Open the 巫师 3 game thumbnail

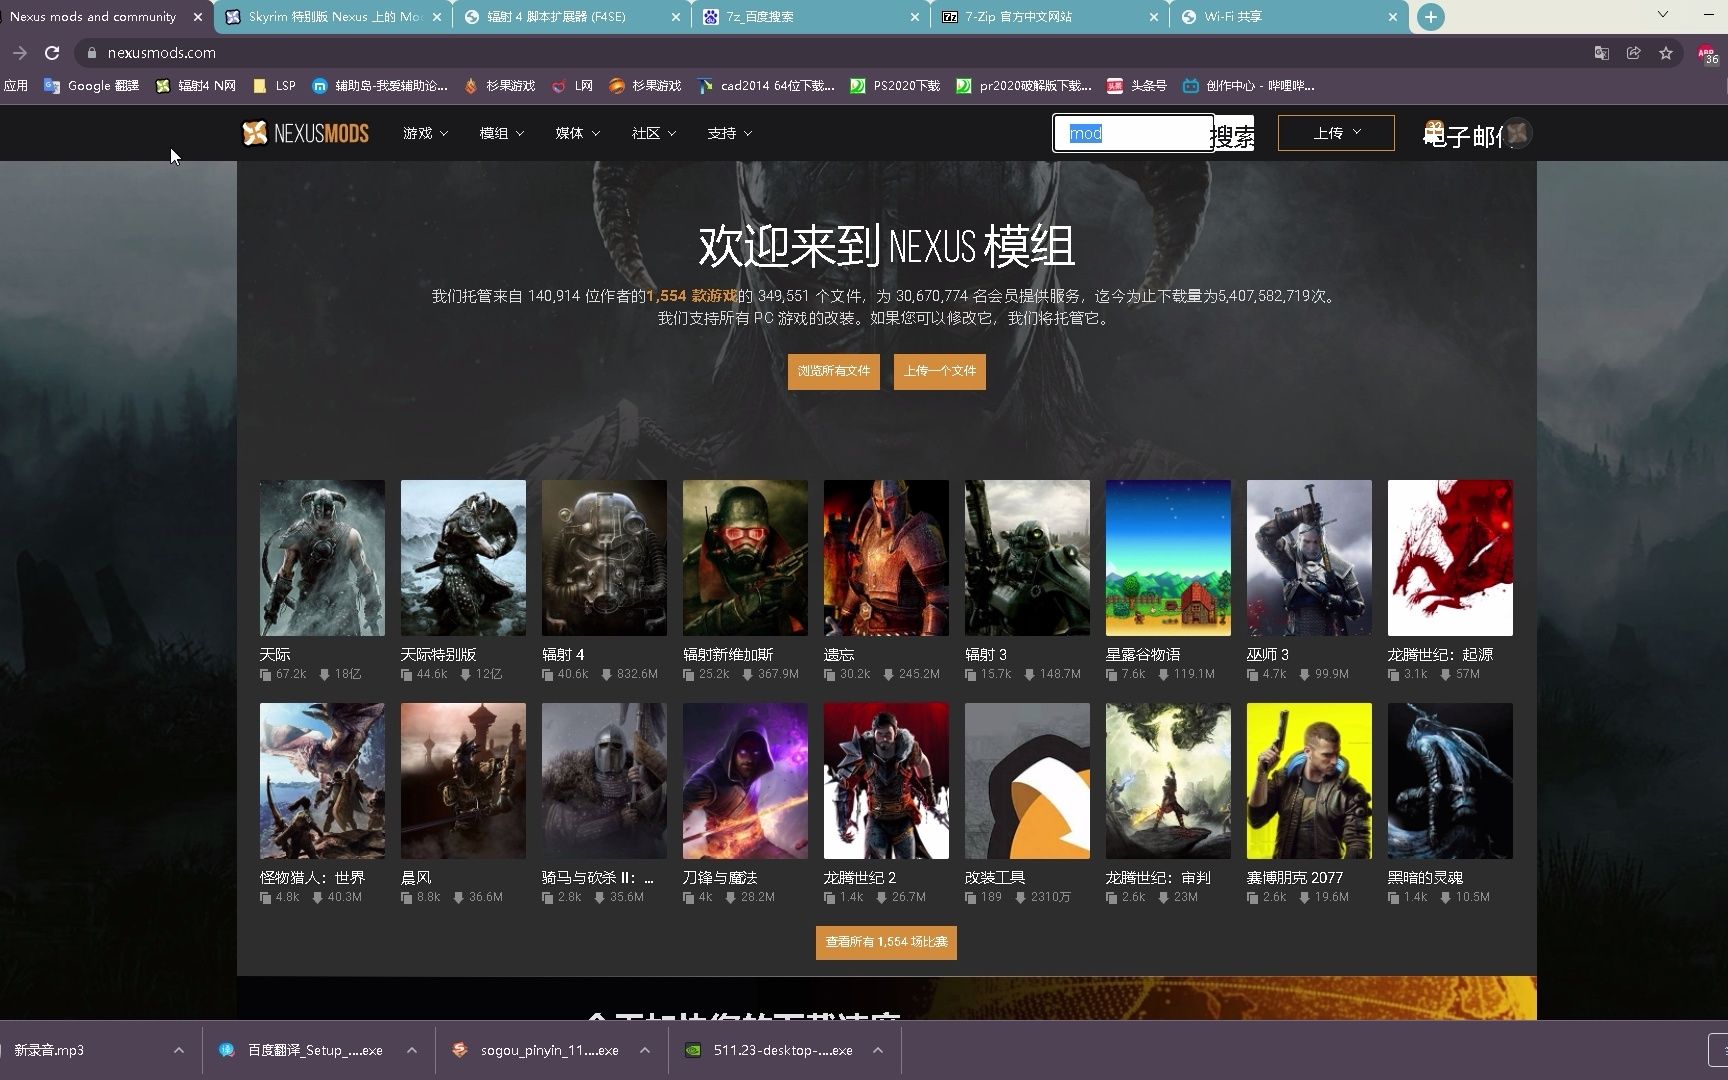tap(1309, 558)
